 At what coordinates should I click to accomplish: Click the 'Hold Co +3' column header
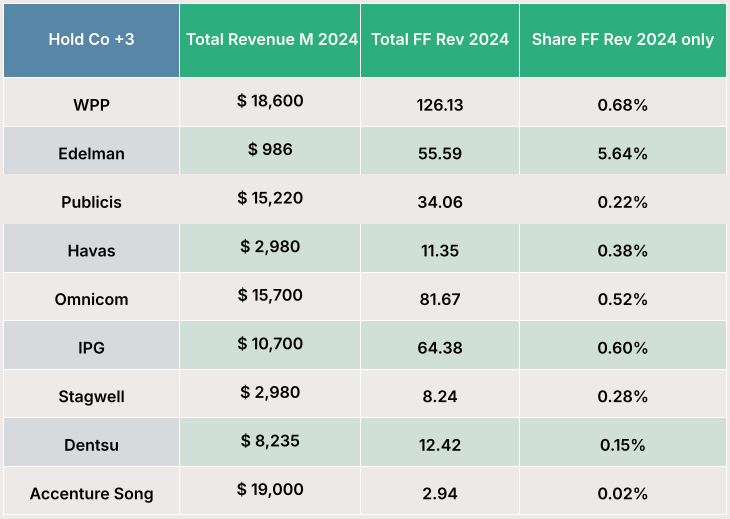pyautogui.click(x=91, y=40)
